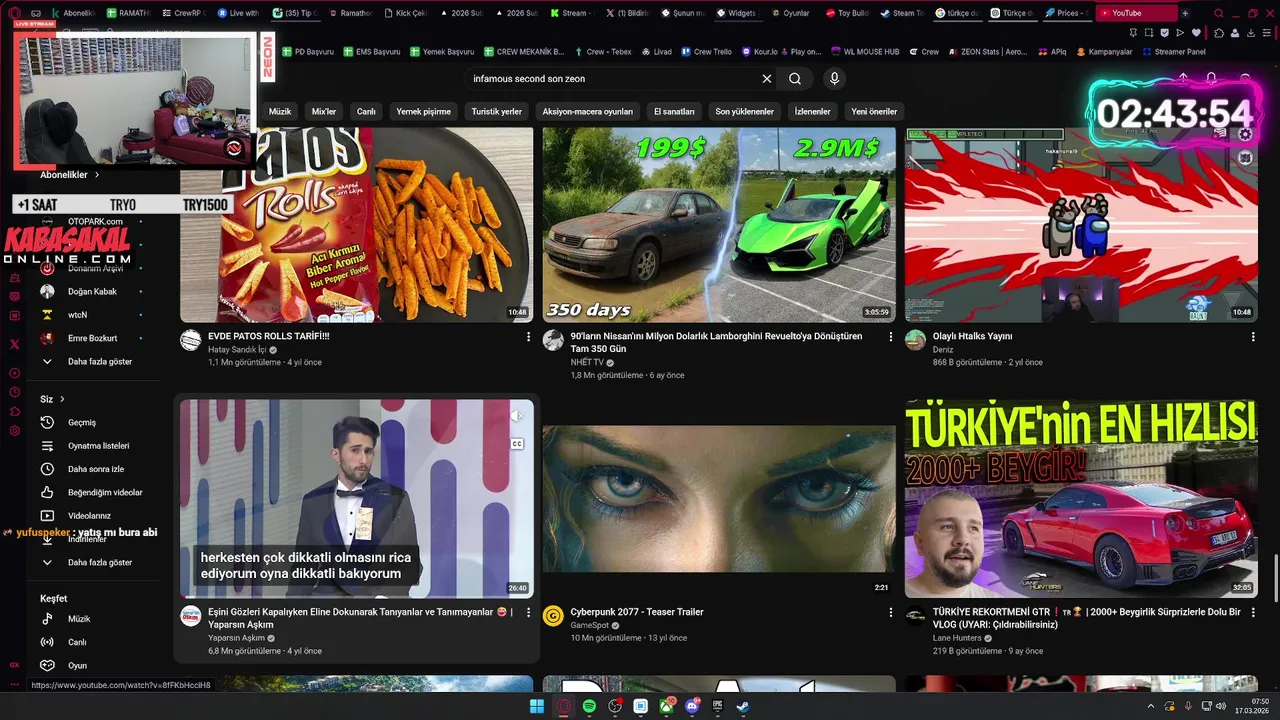Click the search magnifier button
The width and height of the screenshot is (1280, 720).
(795, 79)
